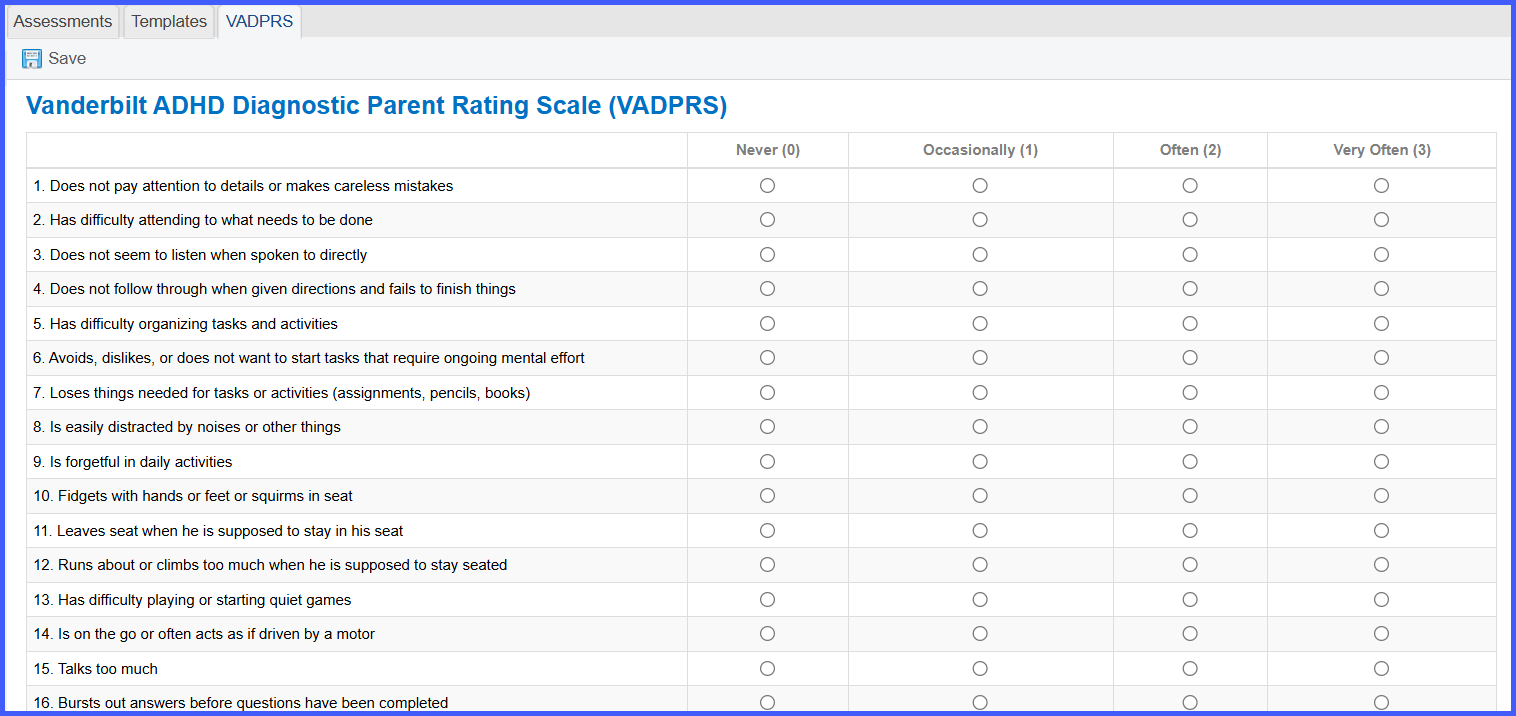Mark Very Often for question 8 easily distracted
The height and width of the screenshot is (716, 1516).
[x=1381, y=427]
